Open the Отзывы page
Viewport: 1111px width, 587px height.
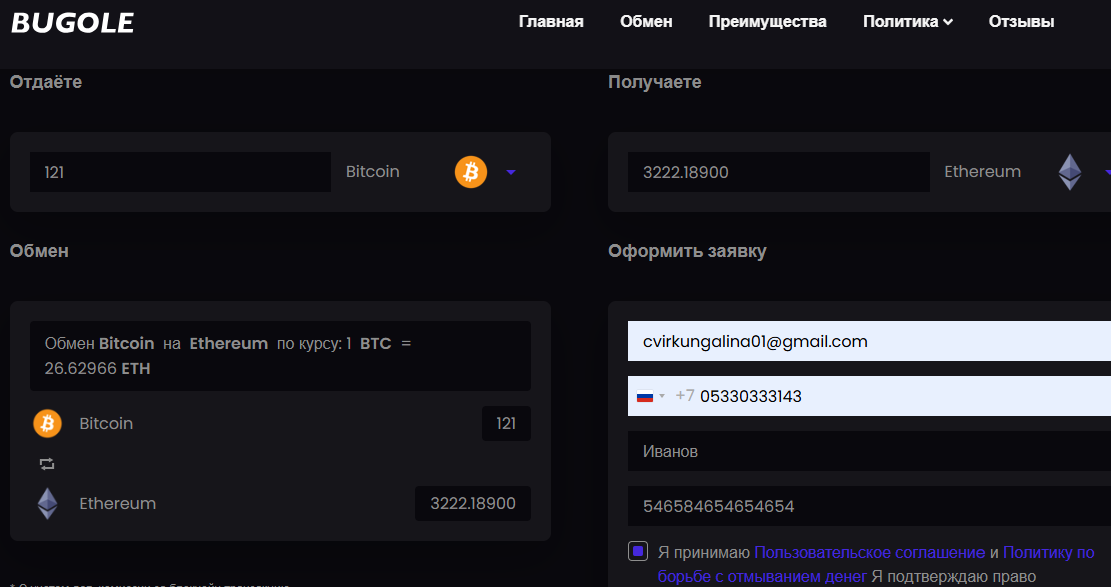[1021, 22]
